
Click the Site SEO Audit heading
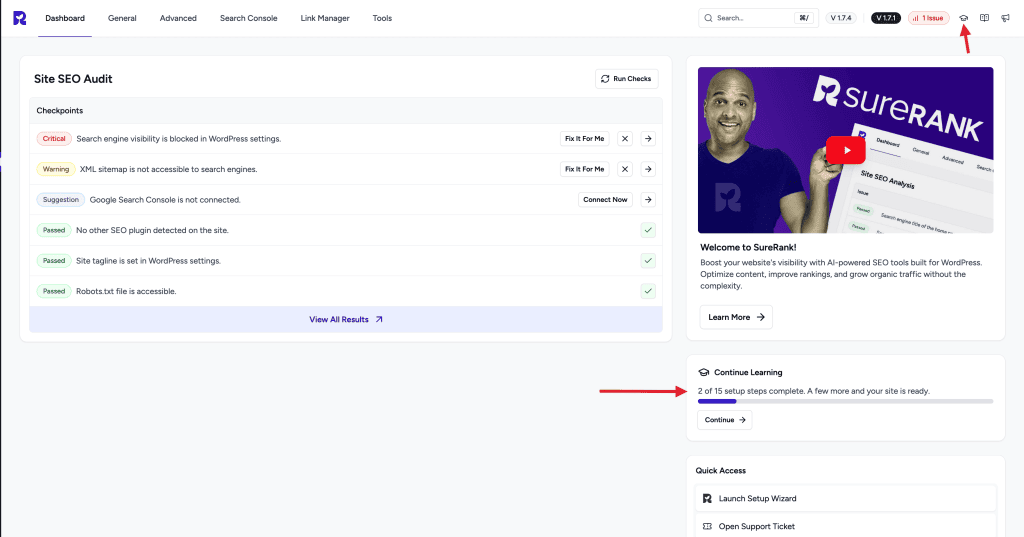click(x=73, y=79)
